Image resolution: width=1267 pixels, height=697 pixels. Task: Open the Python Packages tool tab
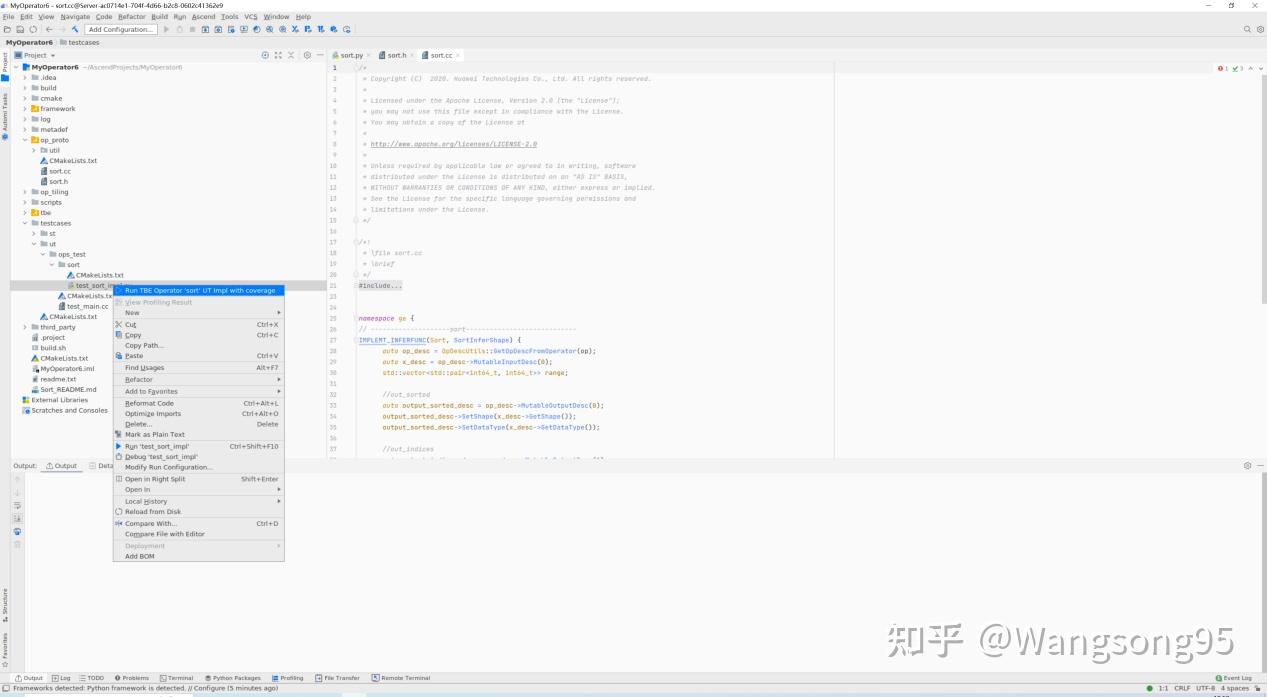233,677
